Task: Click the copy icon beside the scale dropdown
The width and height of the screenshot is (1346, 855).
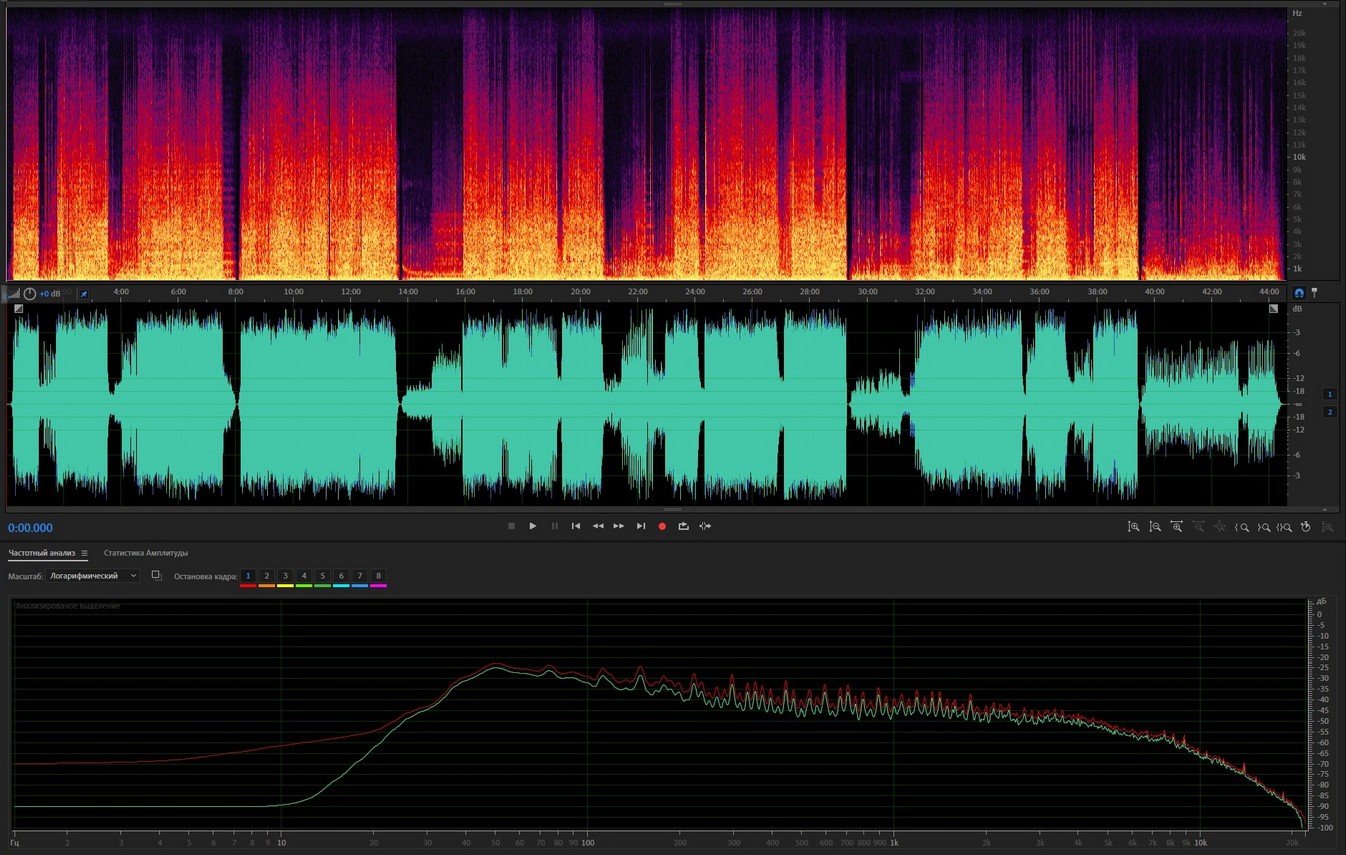Action: coord(156,576)
